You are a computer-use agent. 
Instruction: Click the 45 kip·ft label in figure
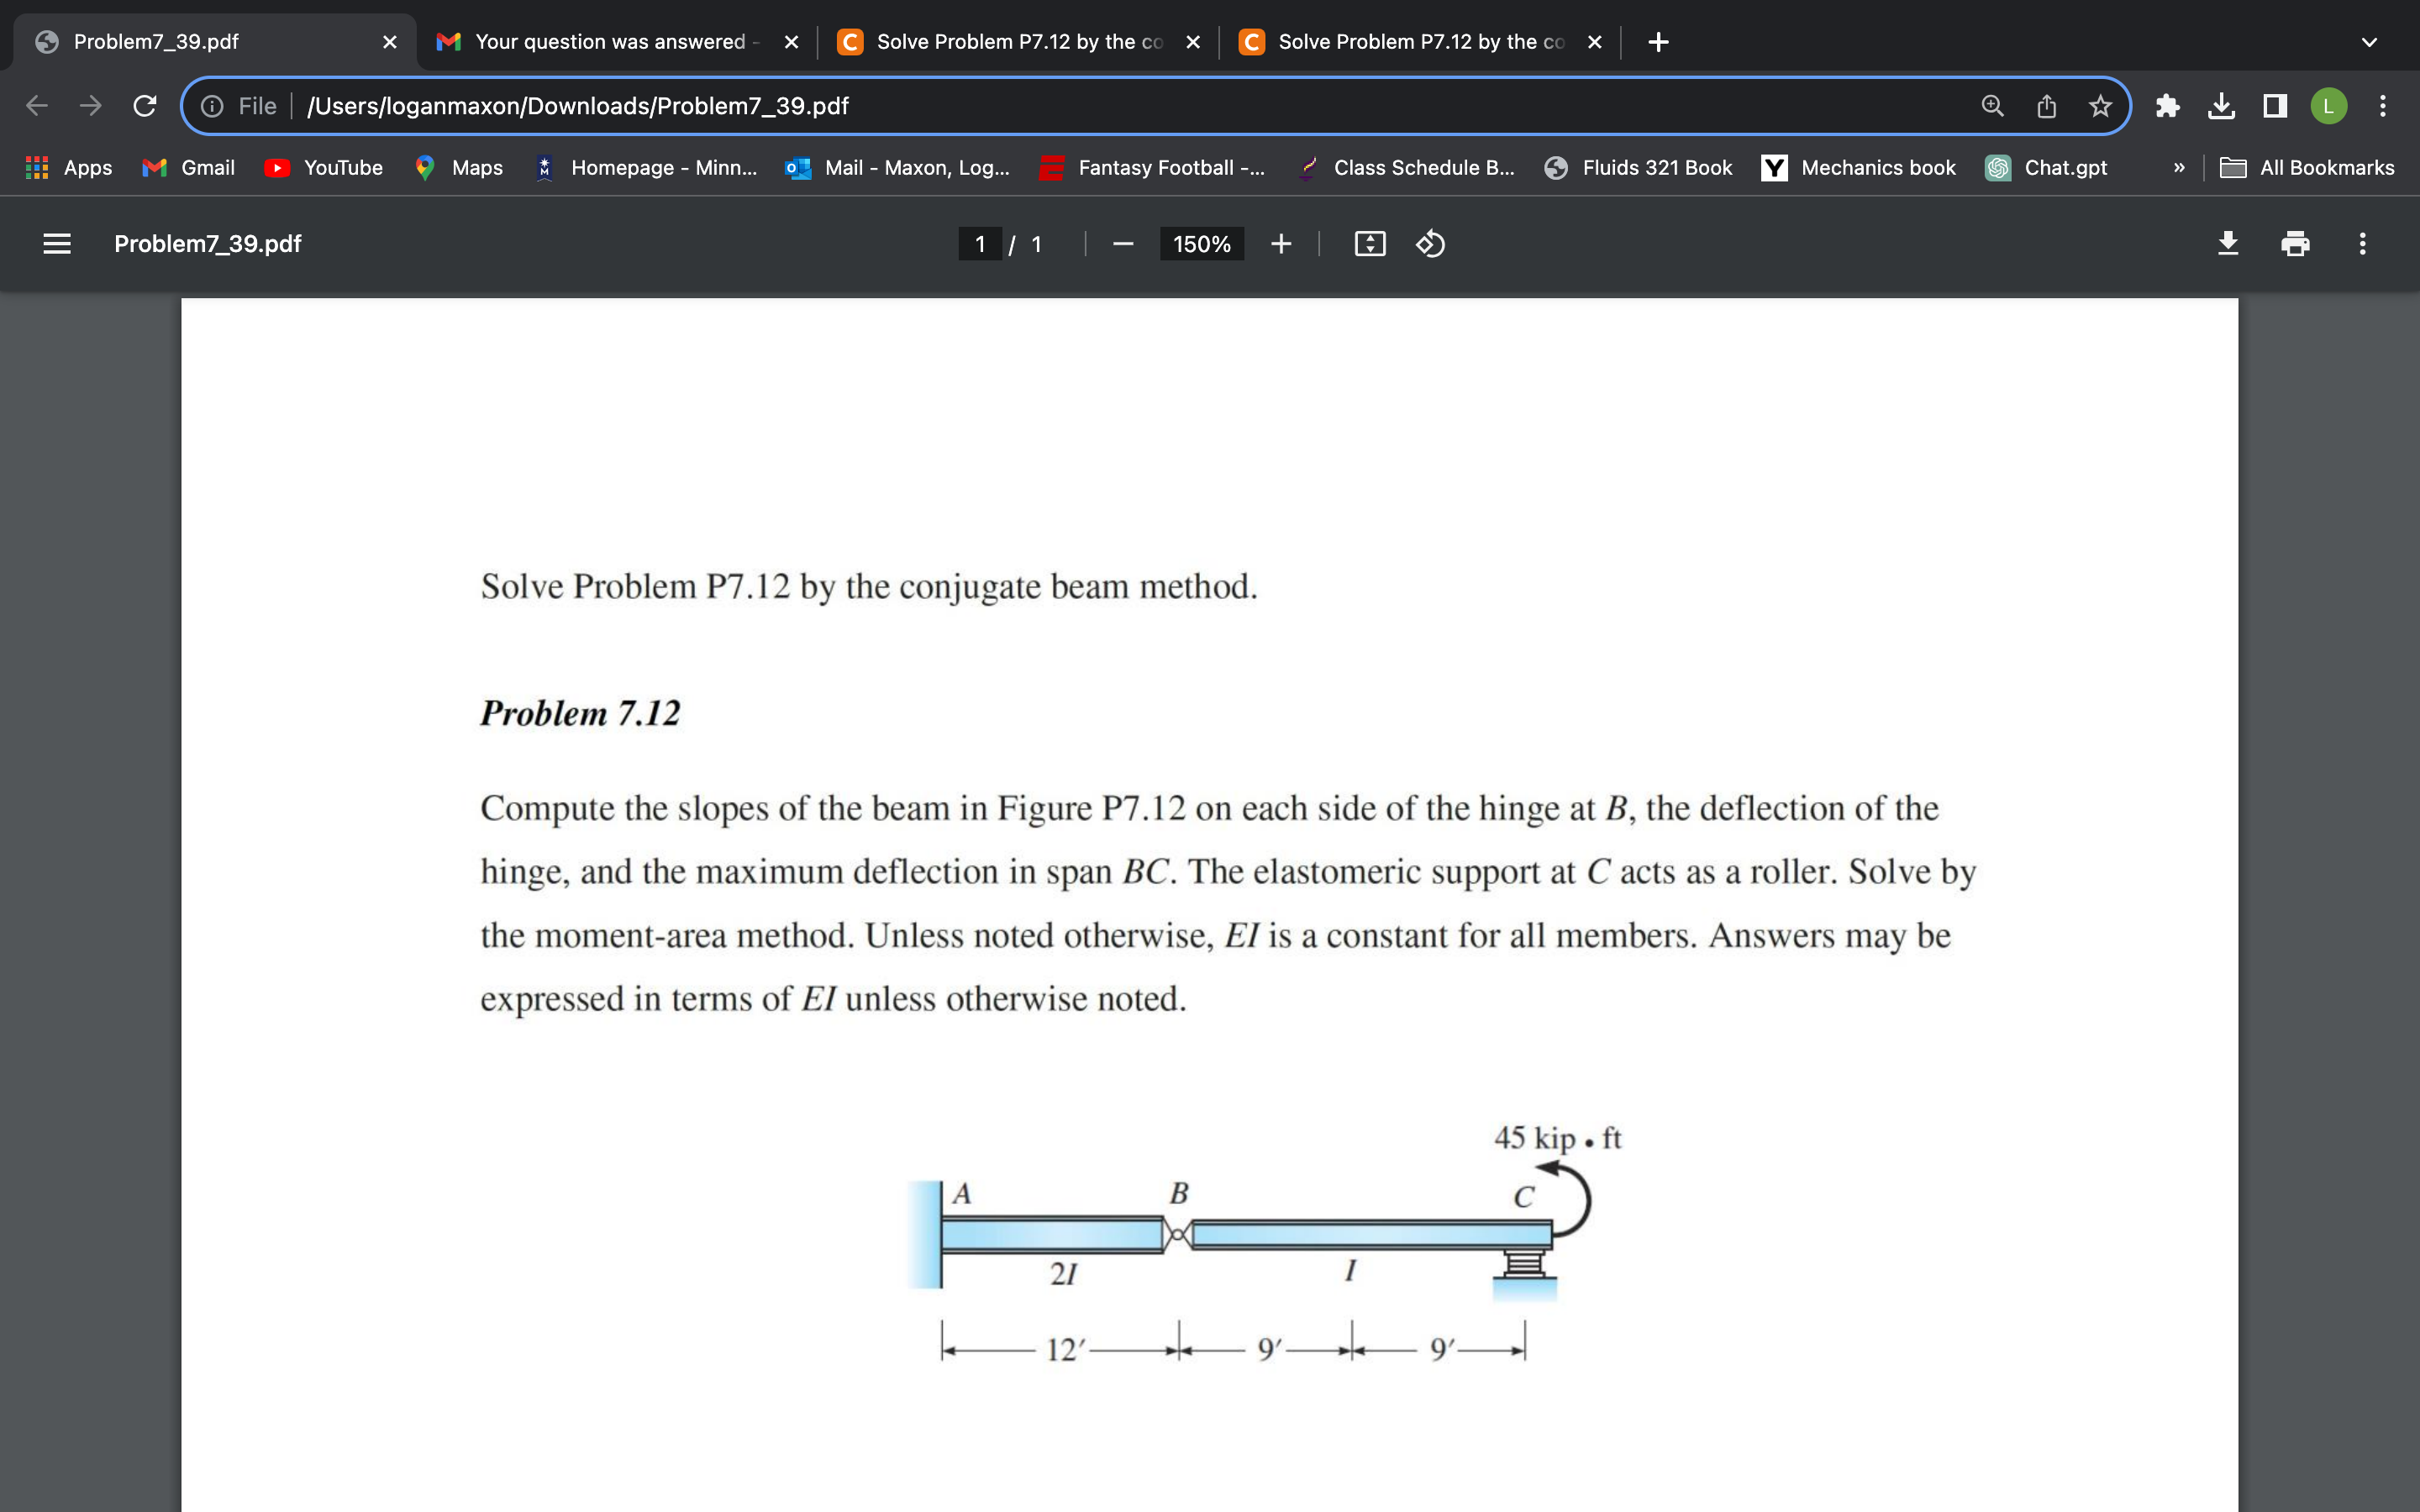(x=1557, y=1138)
